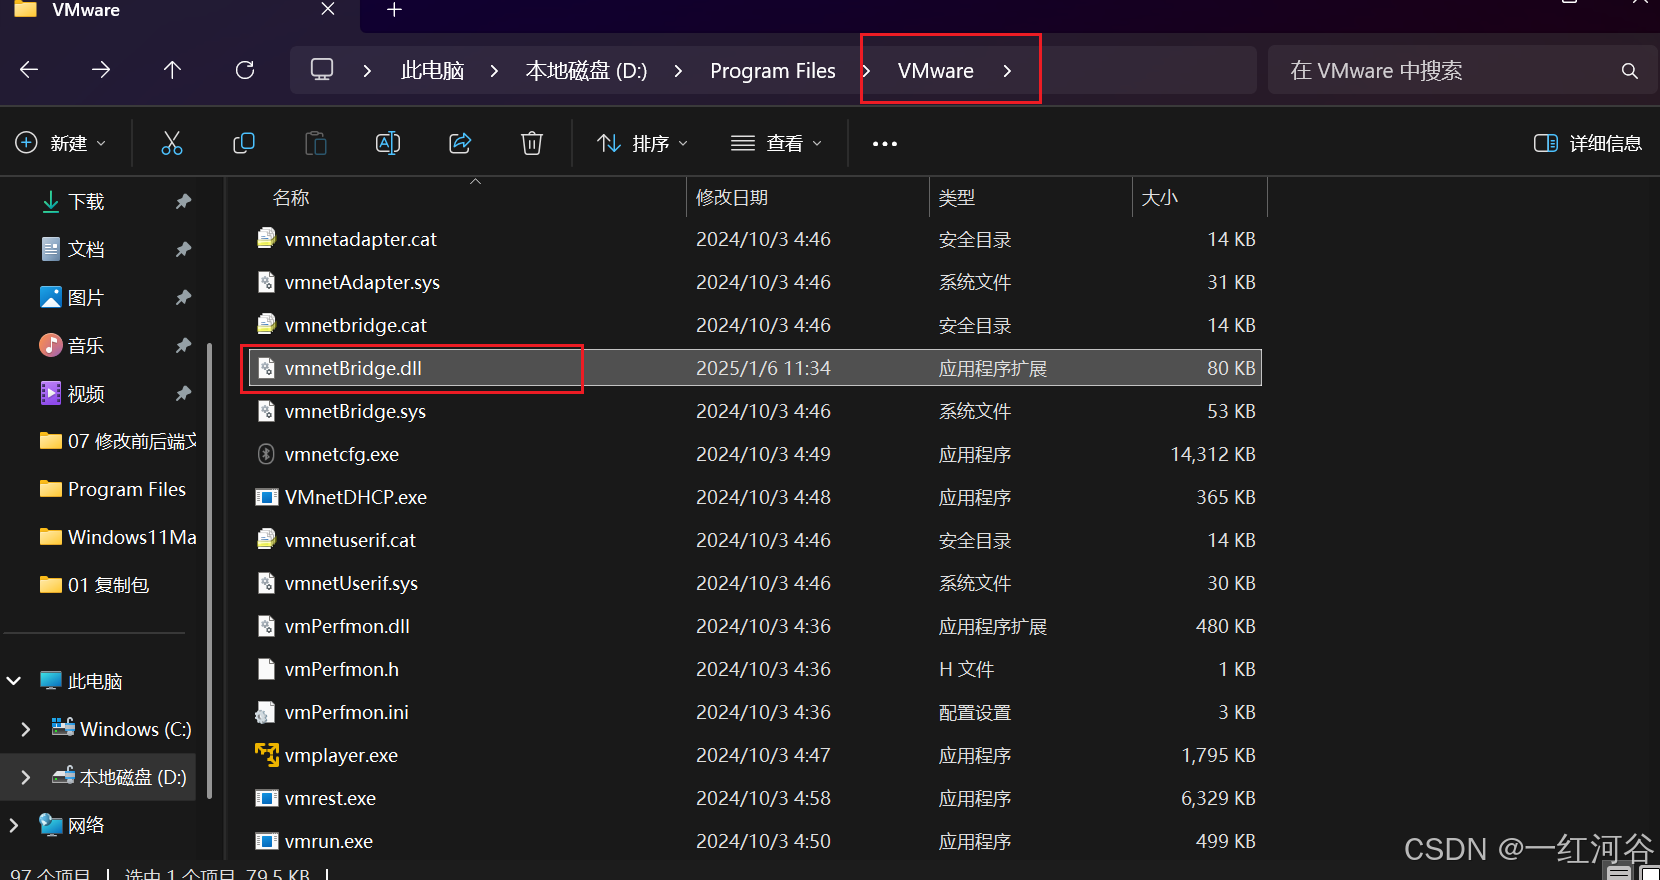
Task: Select the file vmnetadapter.cat
Action: click(361, 239)
